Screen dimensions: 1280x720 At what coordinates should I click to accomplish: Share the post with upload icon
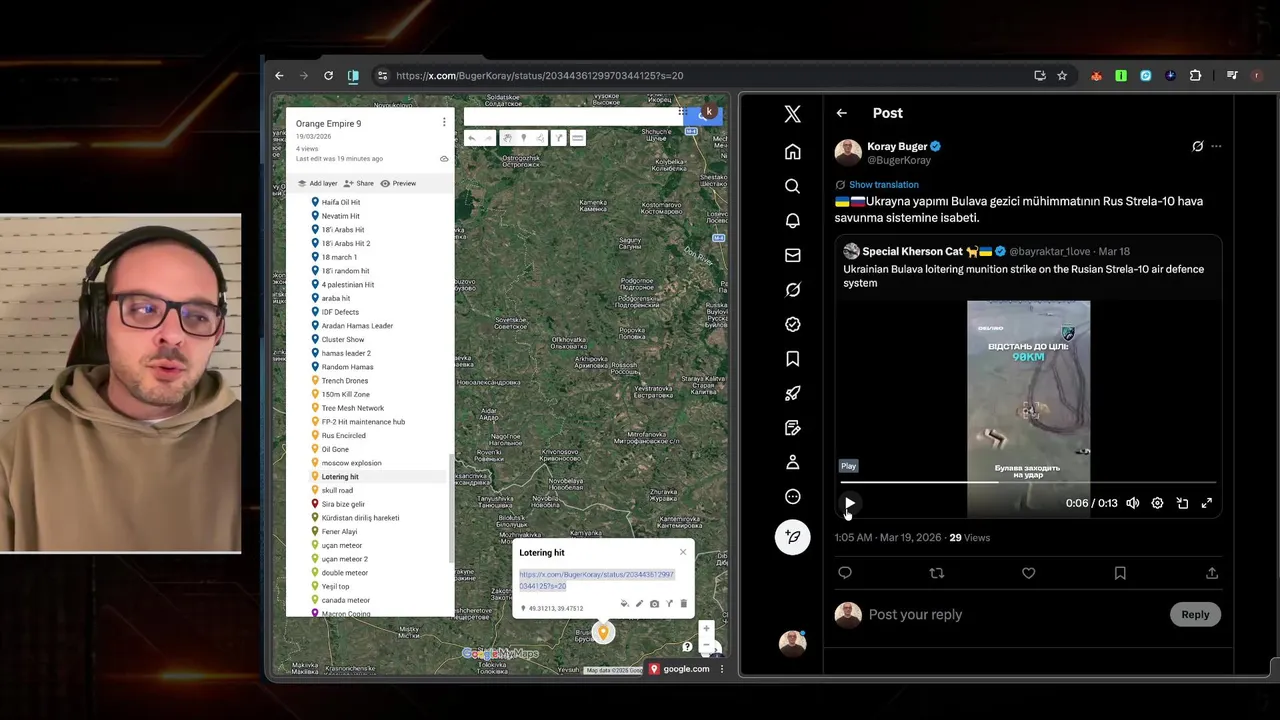pos(1211,573)
